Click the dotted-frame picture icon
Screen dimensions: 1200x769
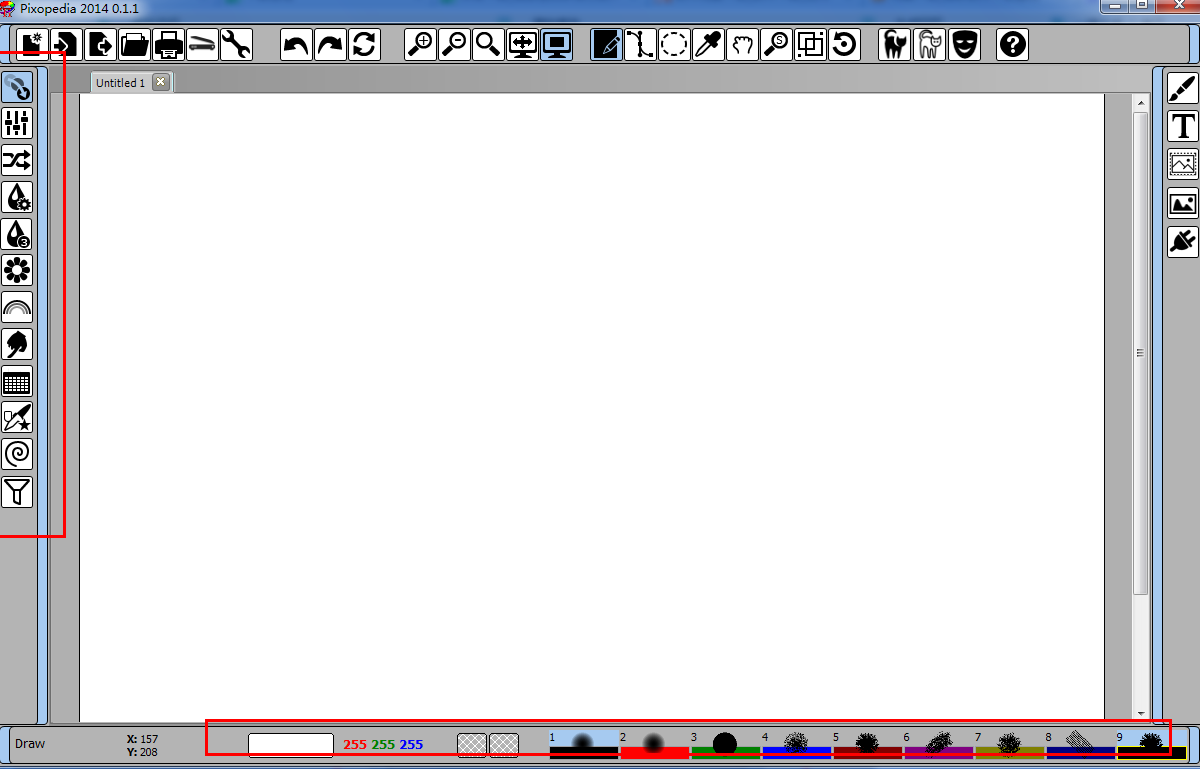tap(1183, 164)
